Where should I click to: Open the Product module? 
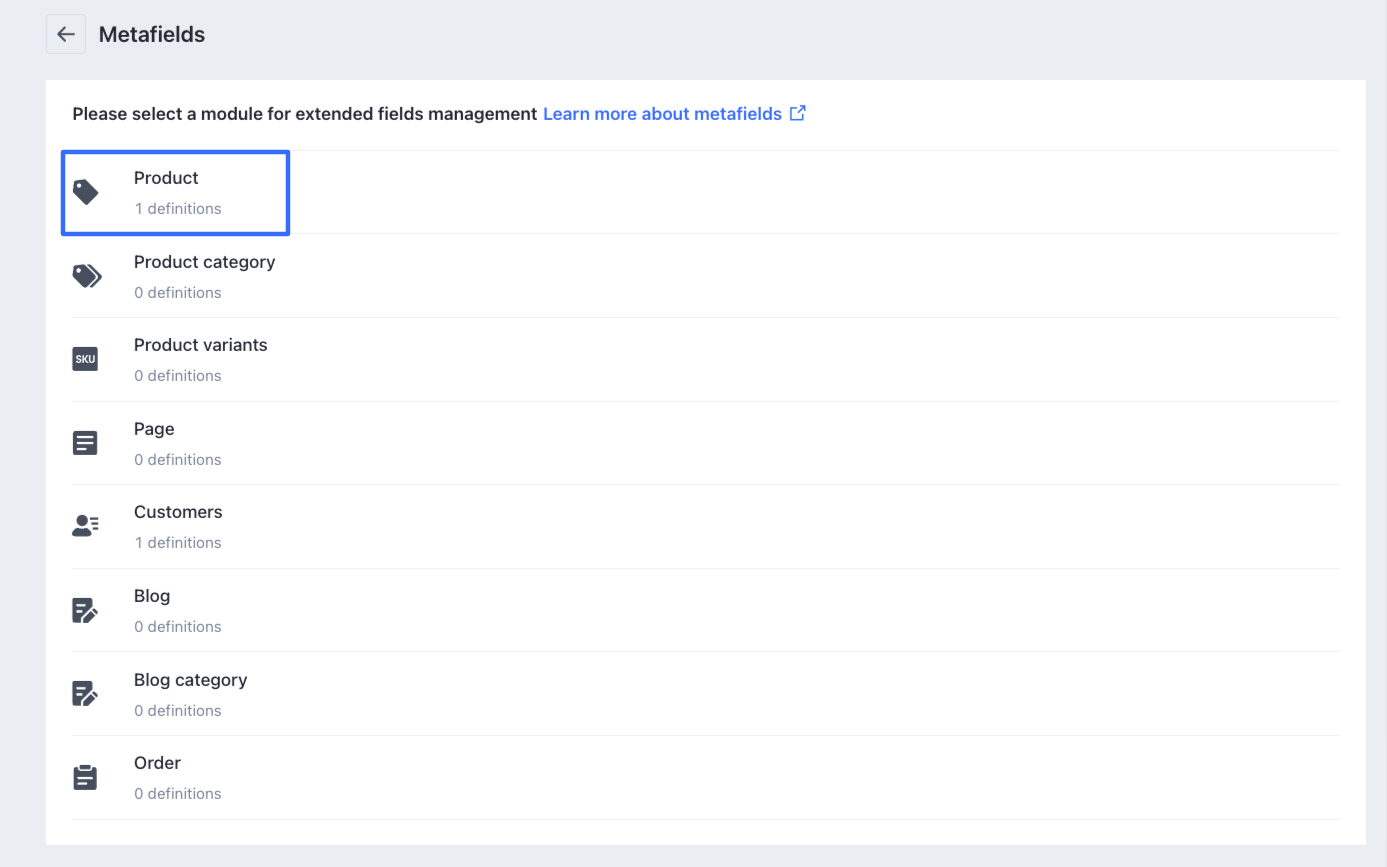[x=166, y=179]
